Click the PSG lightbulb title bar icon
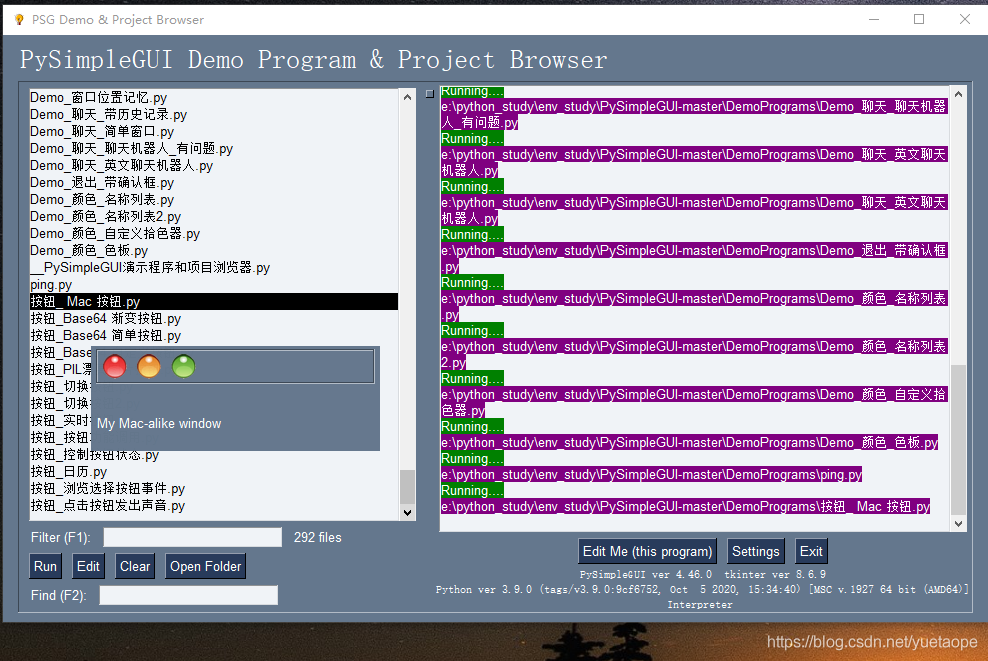This screenshot has height=661, width=988. pos(19,20)
